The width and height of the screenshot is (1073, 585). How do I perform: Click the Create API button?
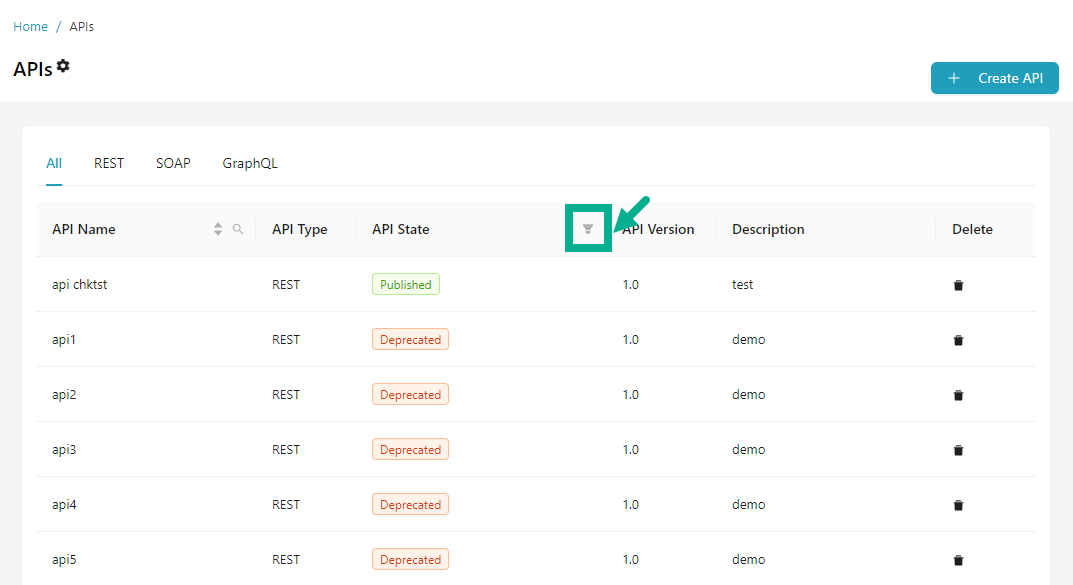(994, 78)
